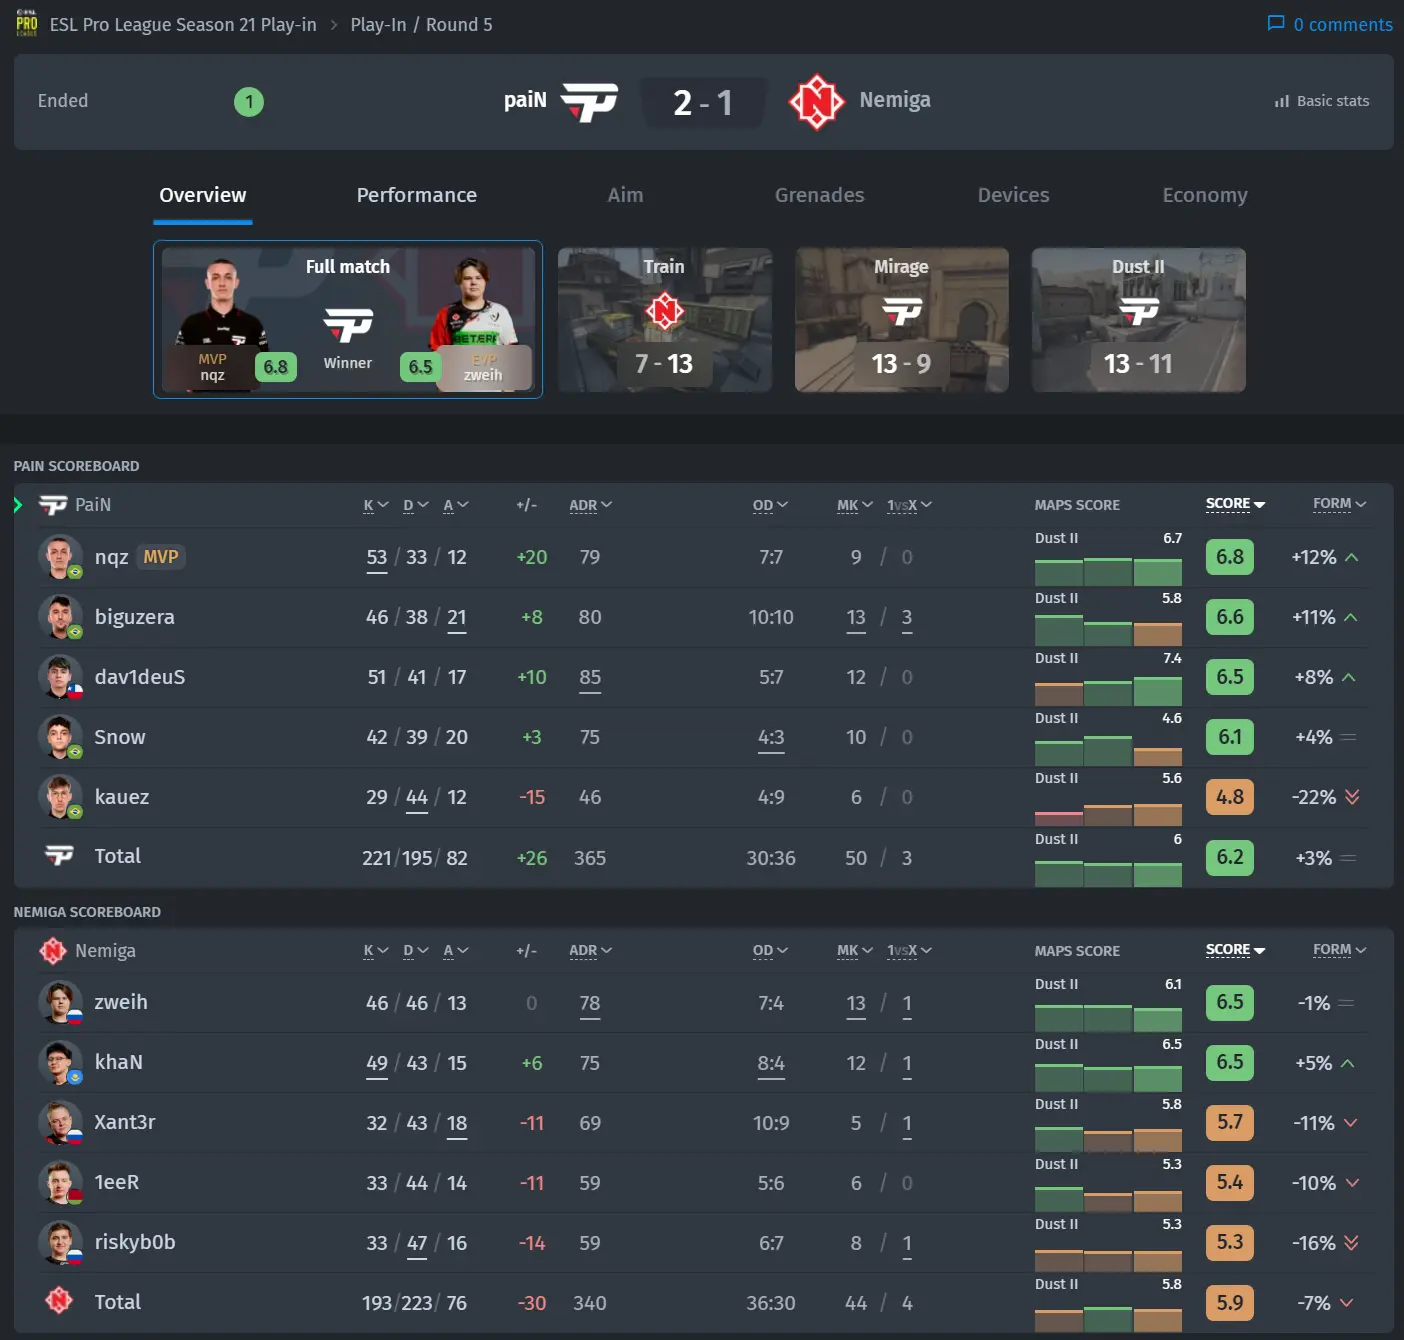Screen dimensions: 1404x1340
Task: Select the Train map card 7-13
Action: pyautogui.click(x=664, y=320)
